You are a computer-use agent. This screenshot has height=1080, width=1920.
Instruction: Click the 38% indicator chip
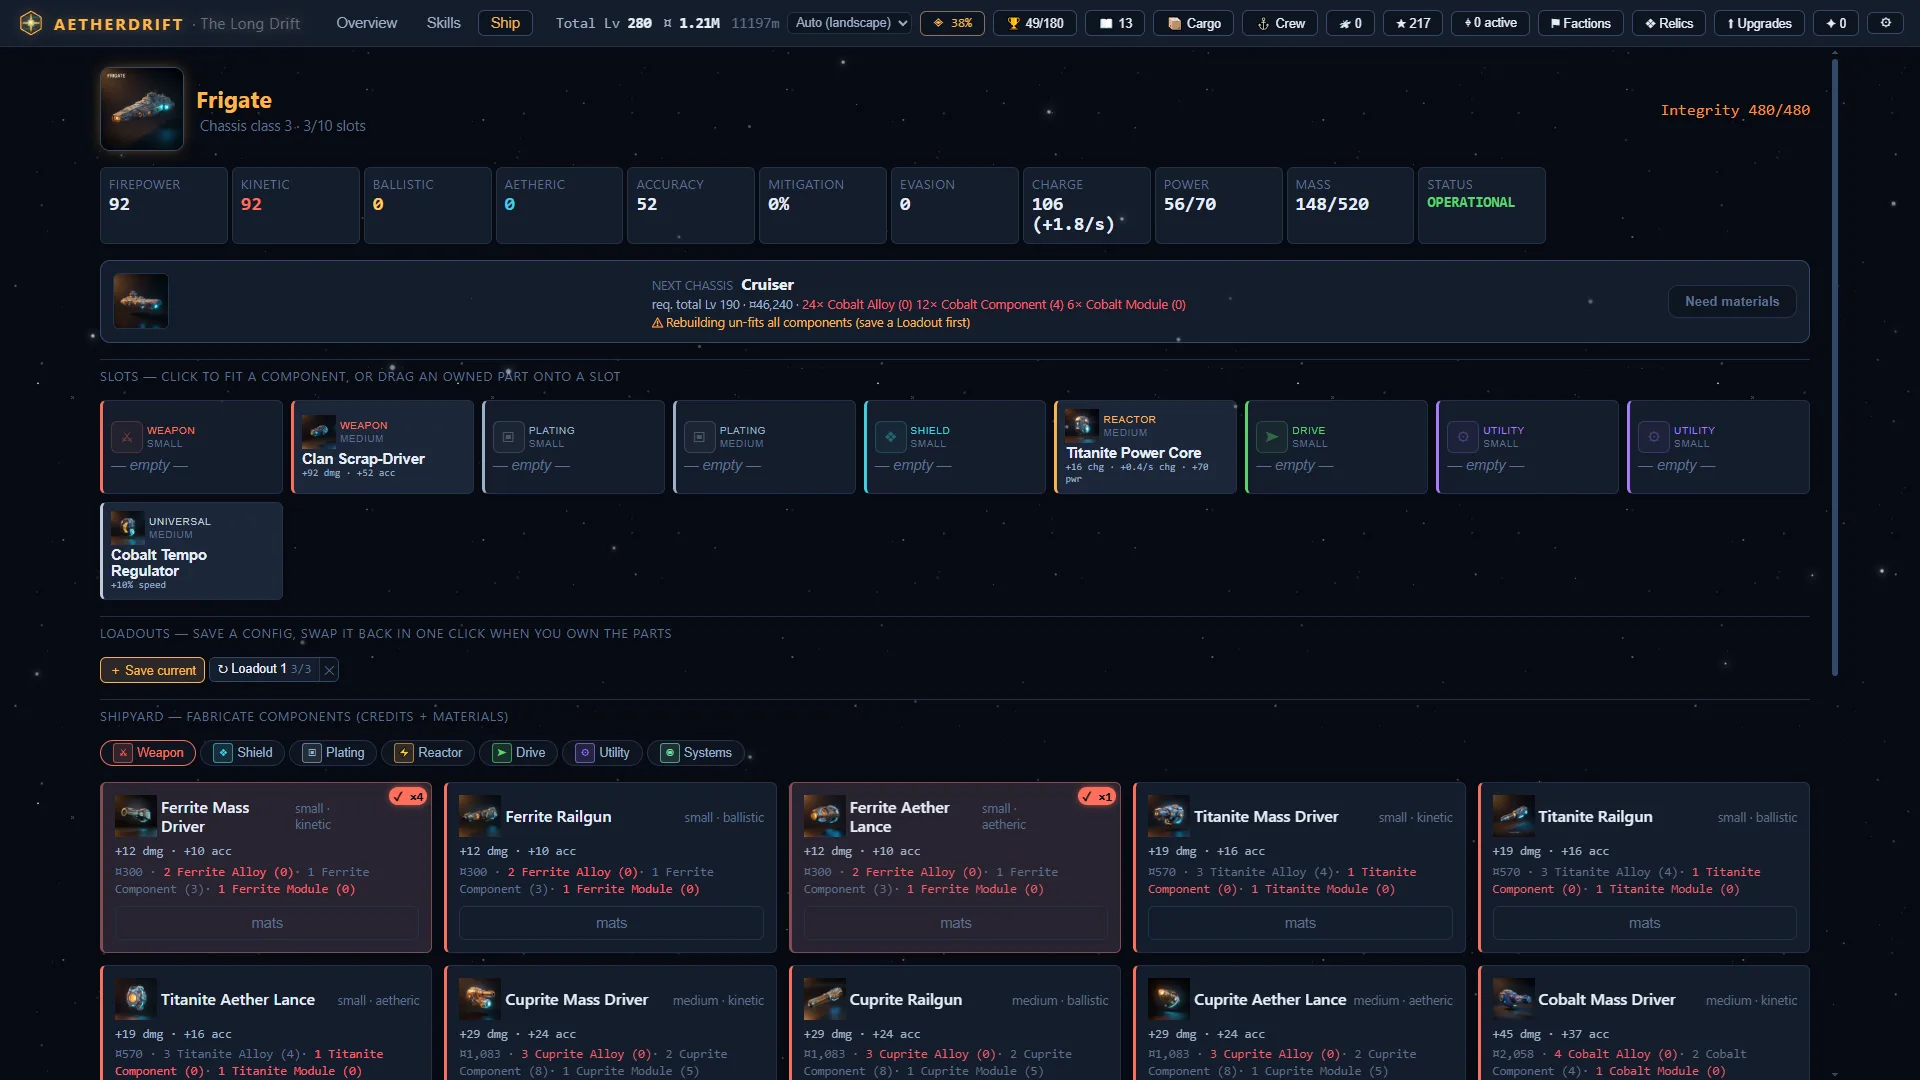pyautogui.click(x=952, y=23)
